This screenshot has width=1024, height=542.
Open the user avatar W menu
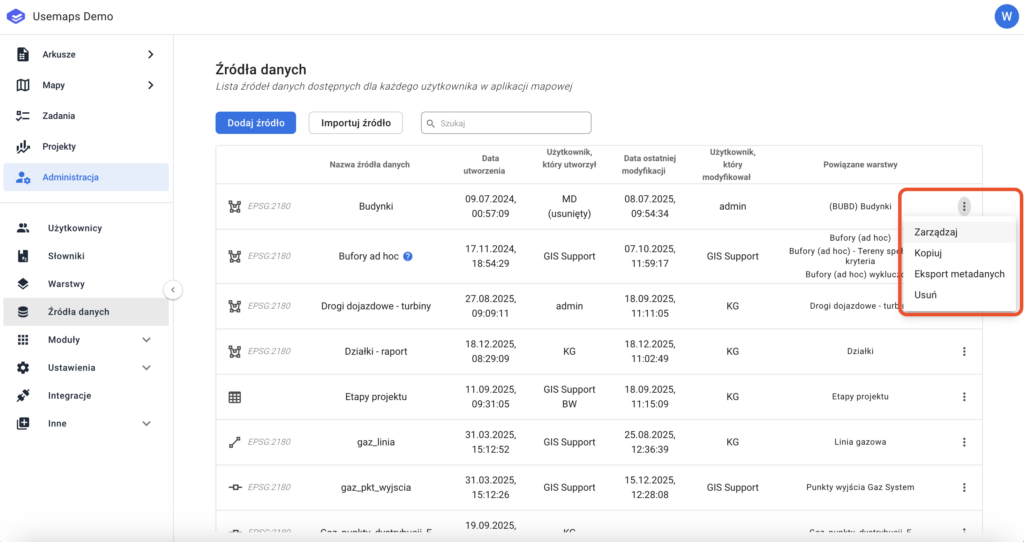point(1005,16)
